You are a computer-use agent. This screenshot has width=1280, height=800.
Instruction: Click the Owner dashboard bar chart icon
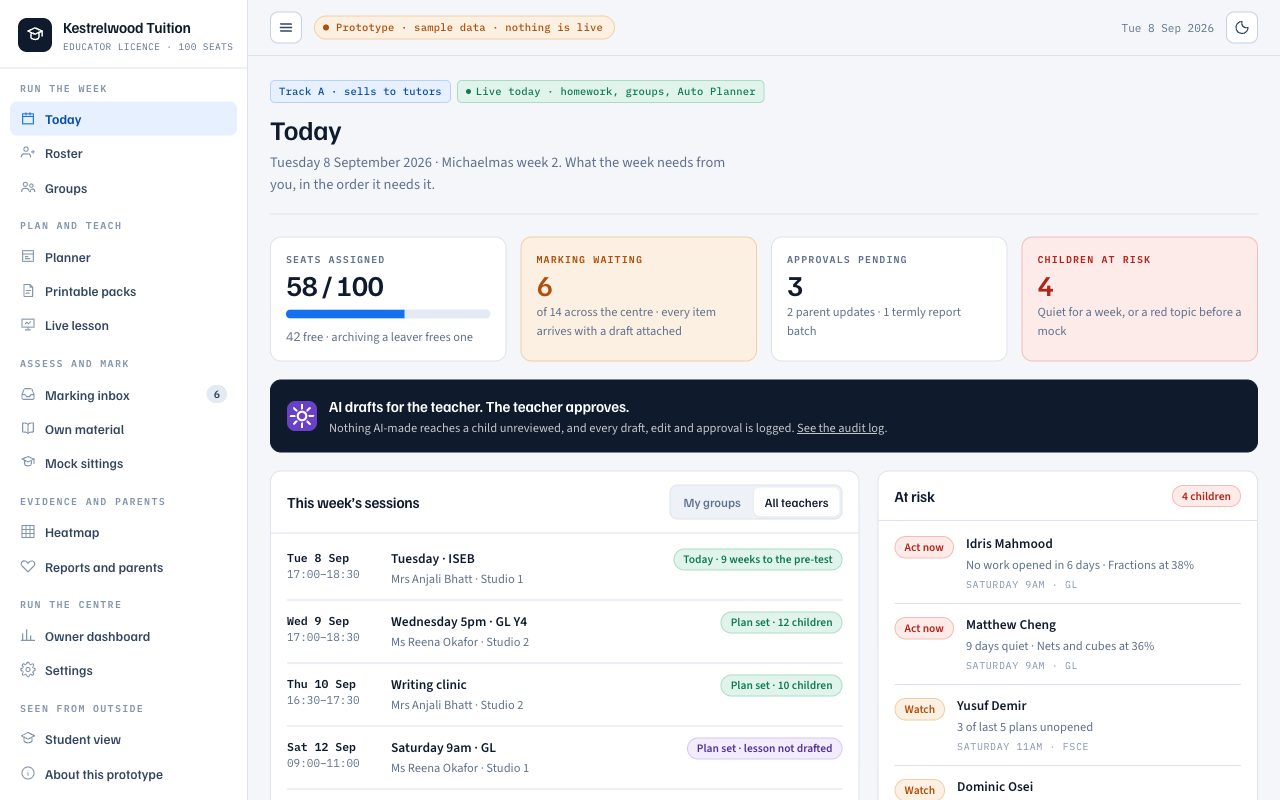tap(28, 636)
